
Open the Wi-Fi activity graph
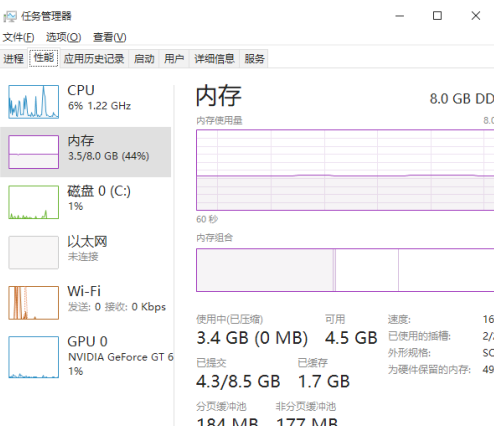coord(34,303)
